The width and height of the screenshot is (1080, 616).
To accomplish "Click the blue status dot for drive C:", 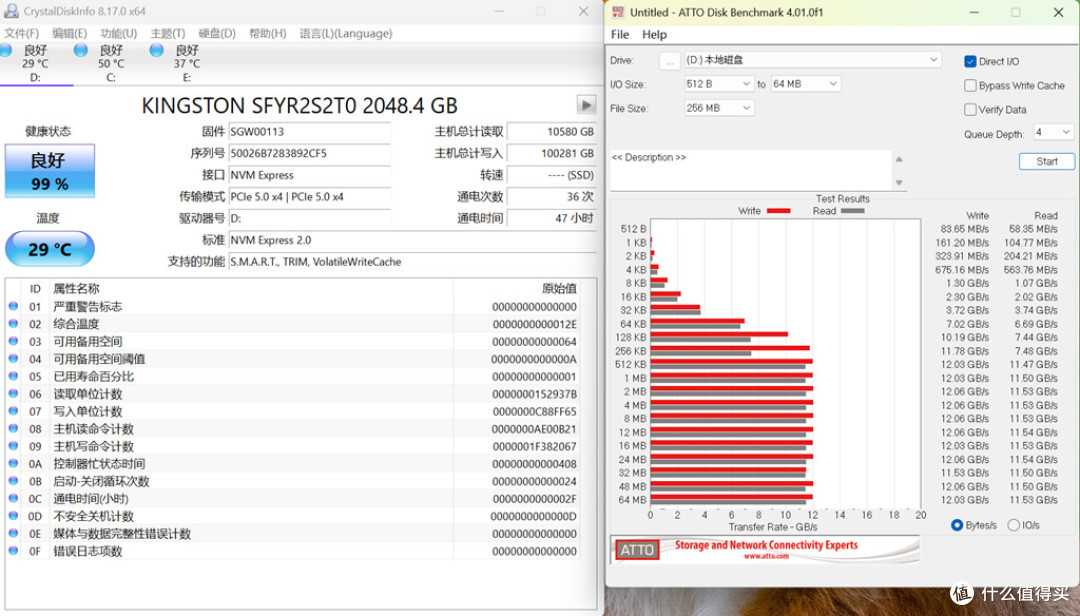I will 81,50.
